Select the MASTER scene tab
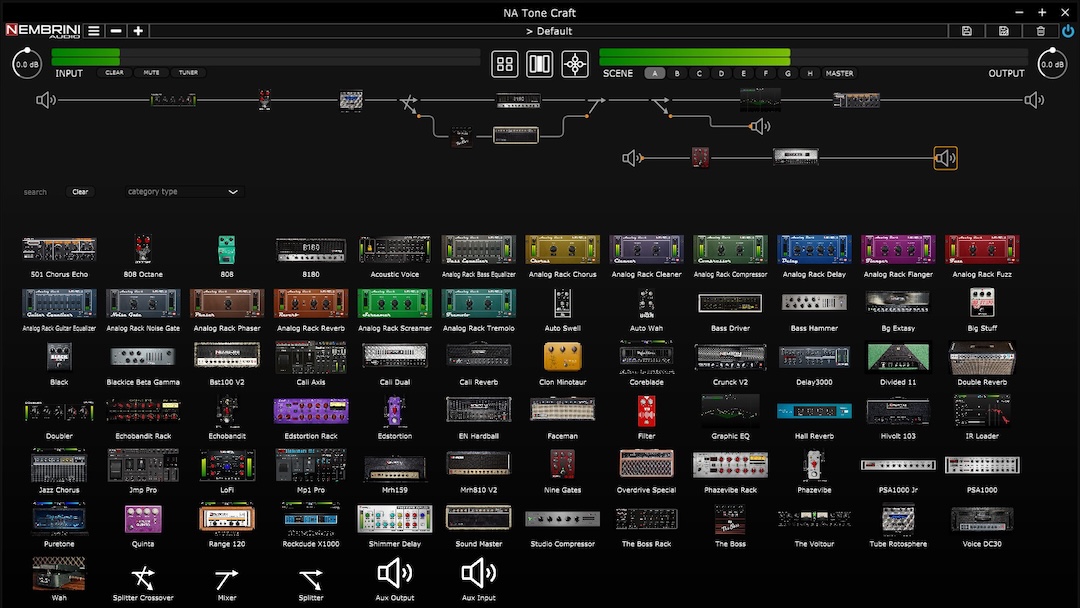 (x=839, y=73)
